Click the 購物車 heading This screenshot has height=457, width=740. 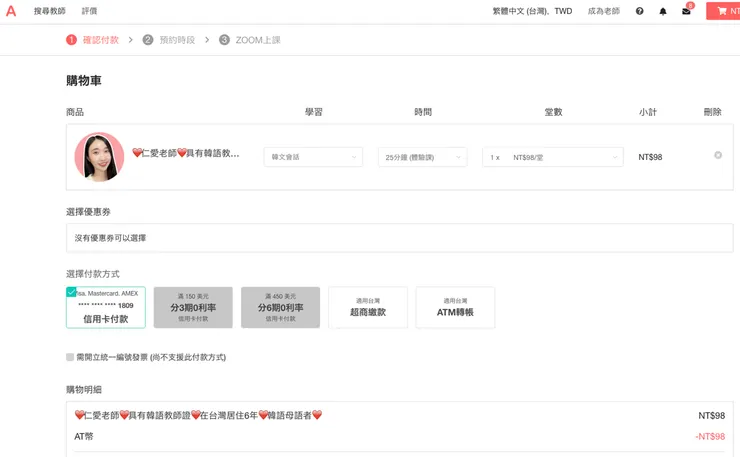click(x=84, y=81)
